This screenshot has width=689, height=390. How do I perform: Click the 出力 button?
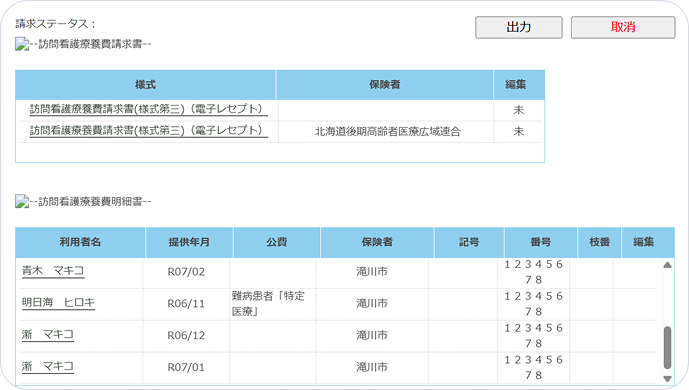[519, 27]
